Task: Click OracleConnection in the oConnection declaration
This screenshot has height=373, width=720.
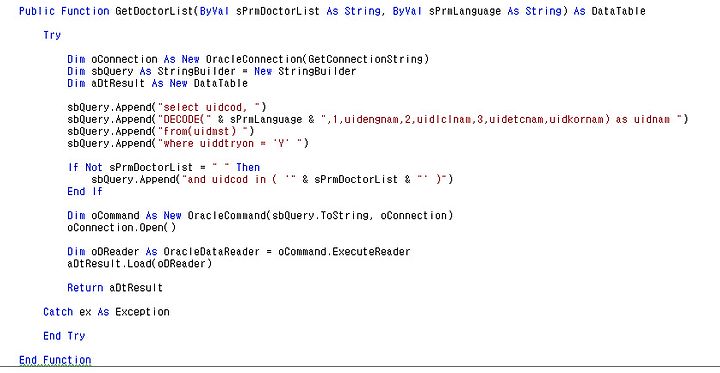Action: pyautogui.click(x=254, y=59)
